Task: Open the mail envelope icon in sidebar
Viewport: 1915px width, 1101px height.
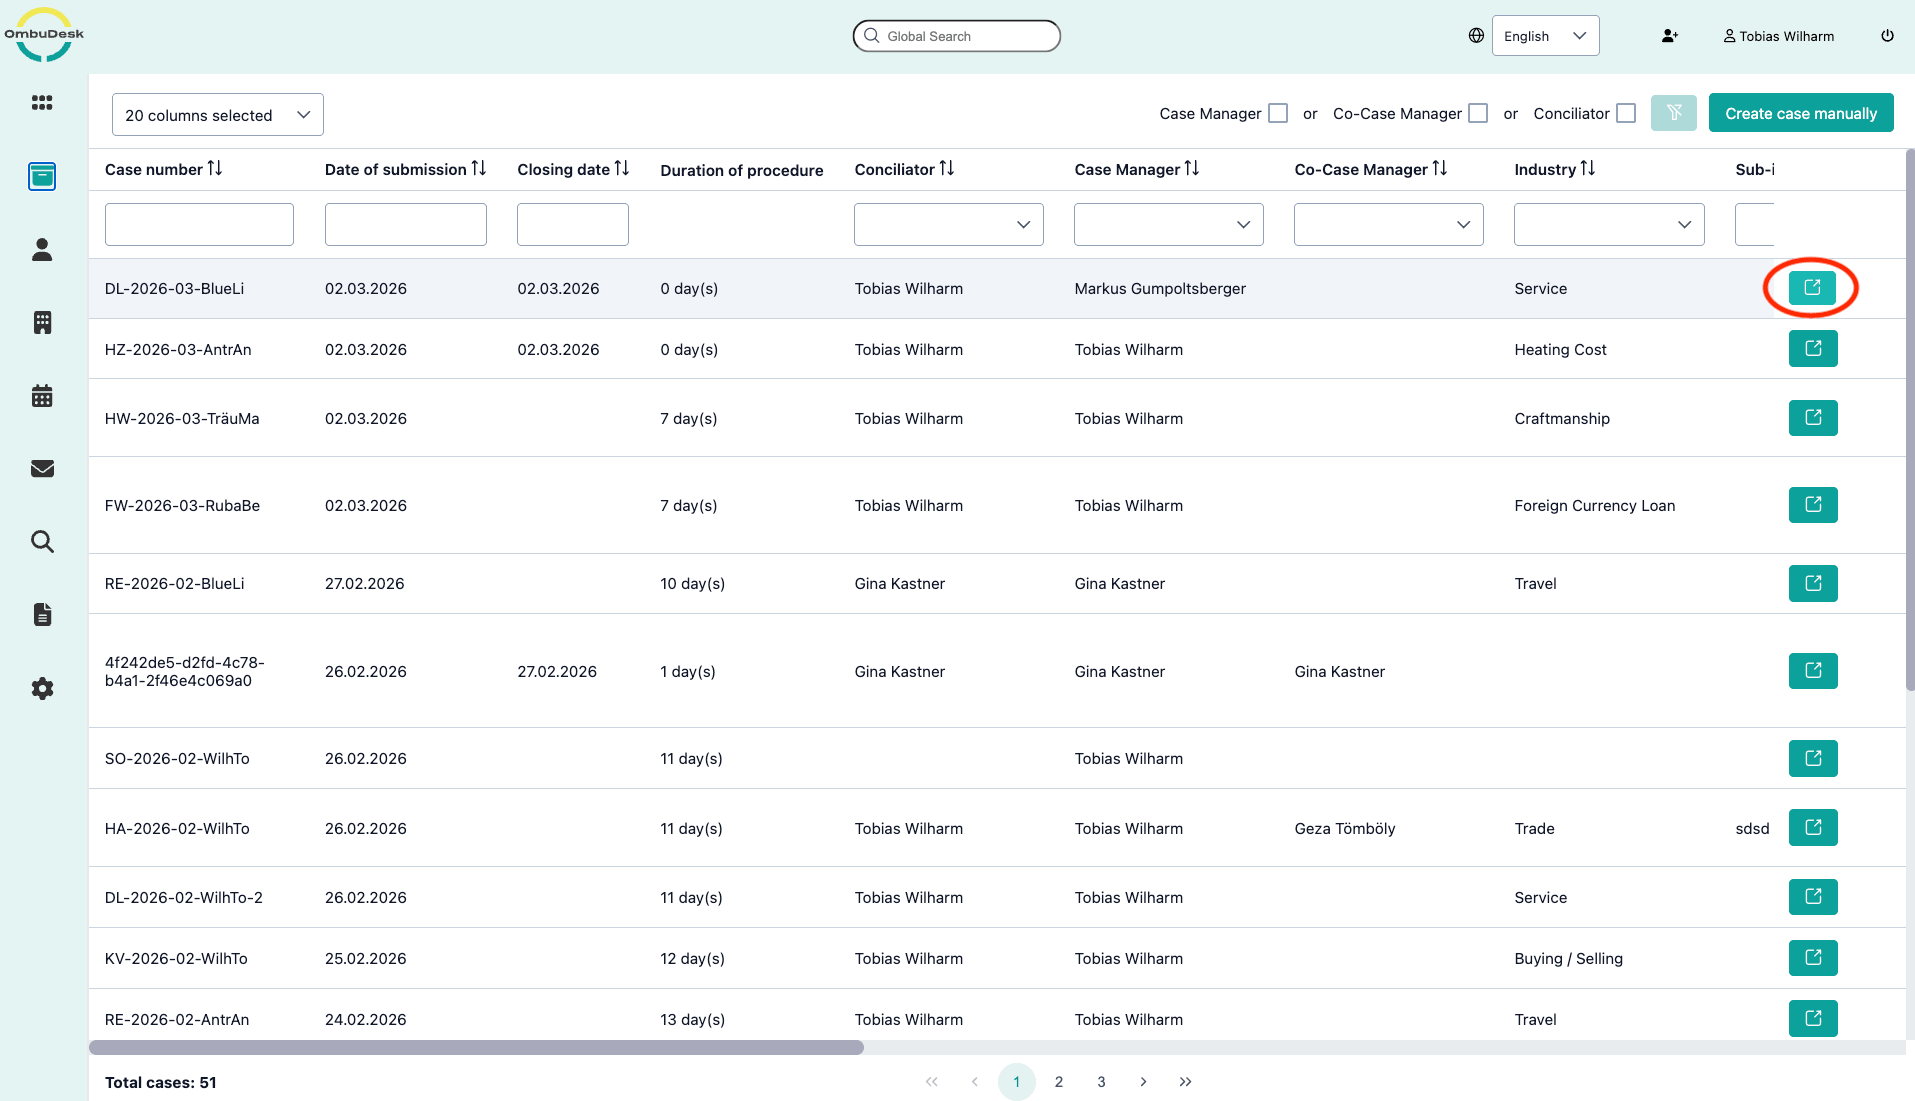Action: tap(42, 469)
